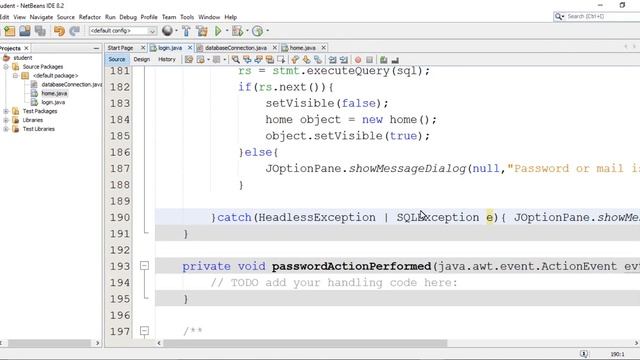Switch to History view
The image size is (640, 360).
click(167, 60)
